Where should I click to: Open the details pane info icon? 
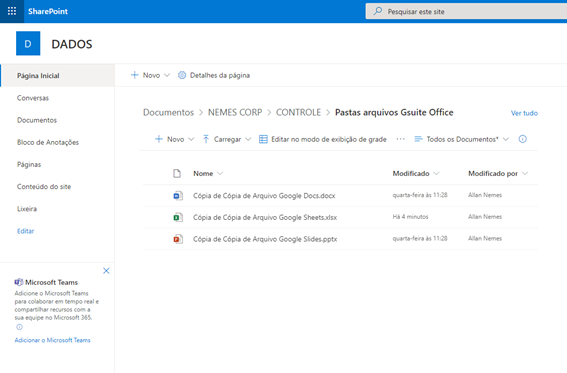pos(523,139)
